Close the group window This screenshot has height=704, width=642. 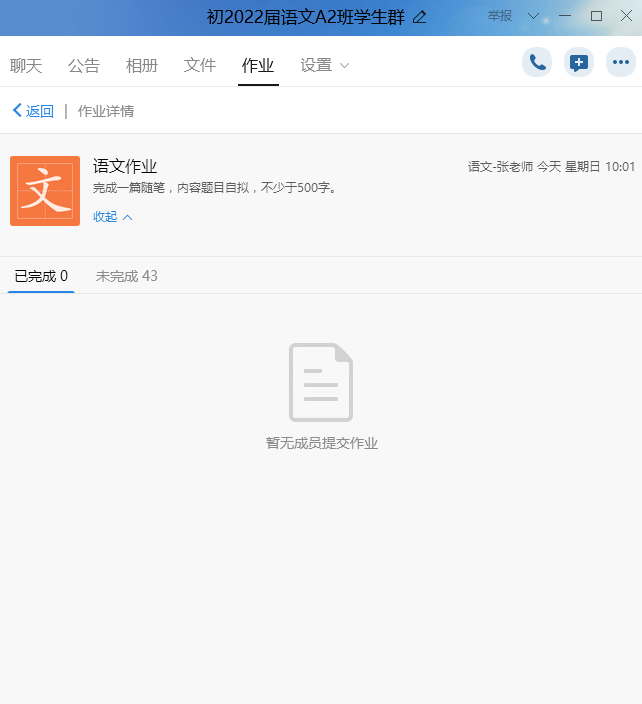click(x=626, y=16)
